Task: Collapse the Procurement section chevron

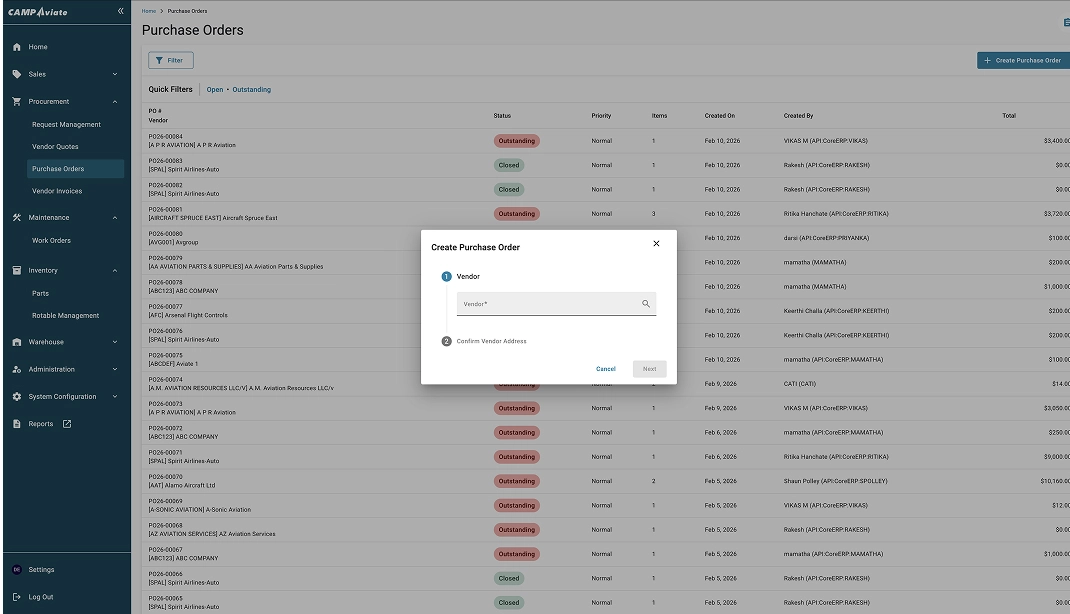Action: tap(115, 102)
